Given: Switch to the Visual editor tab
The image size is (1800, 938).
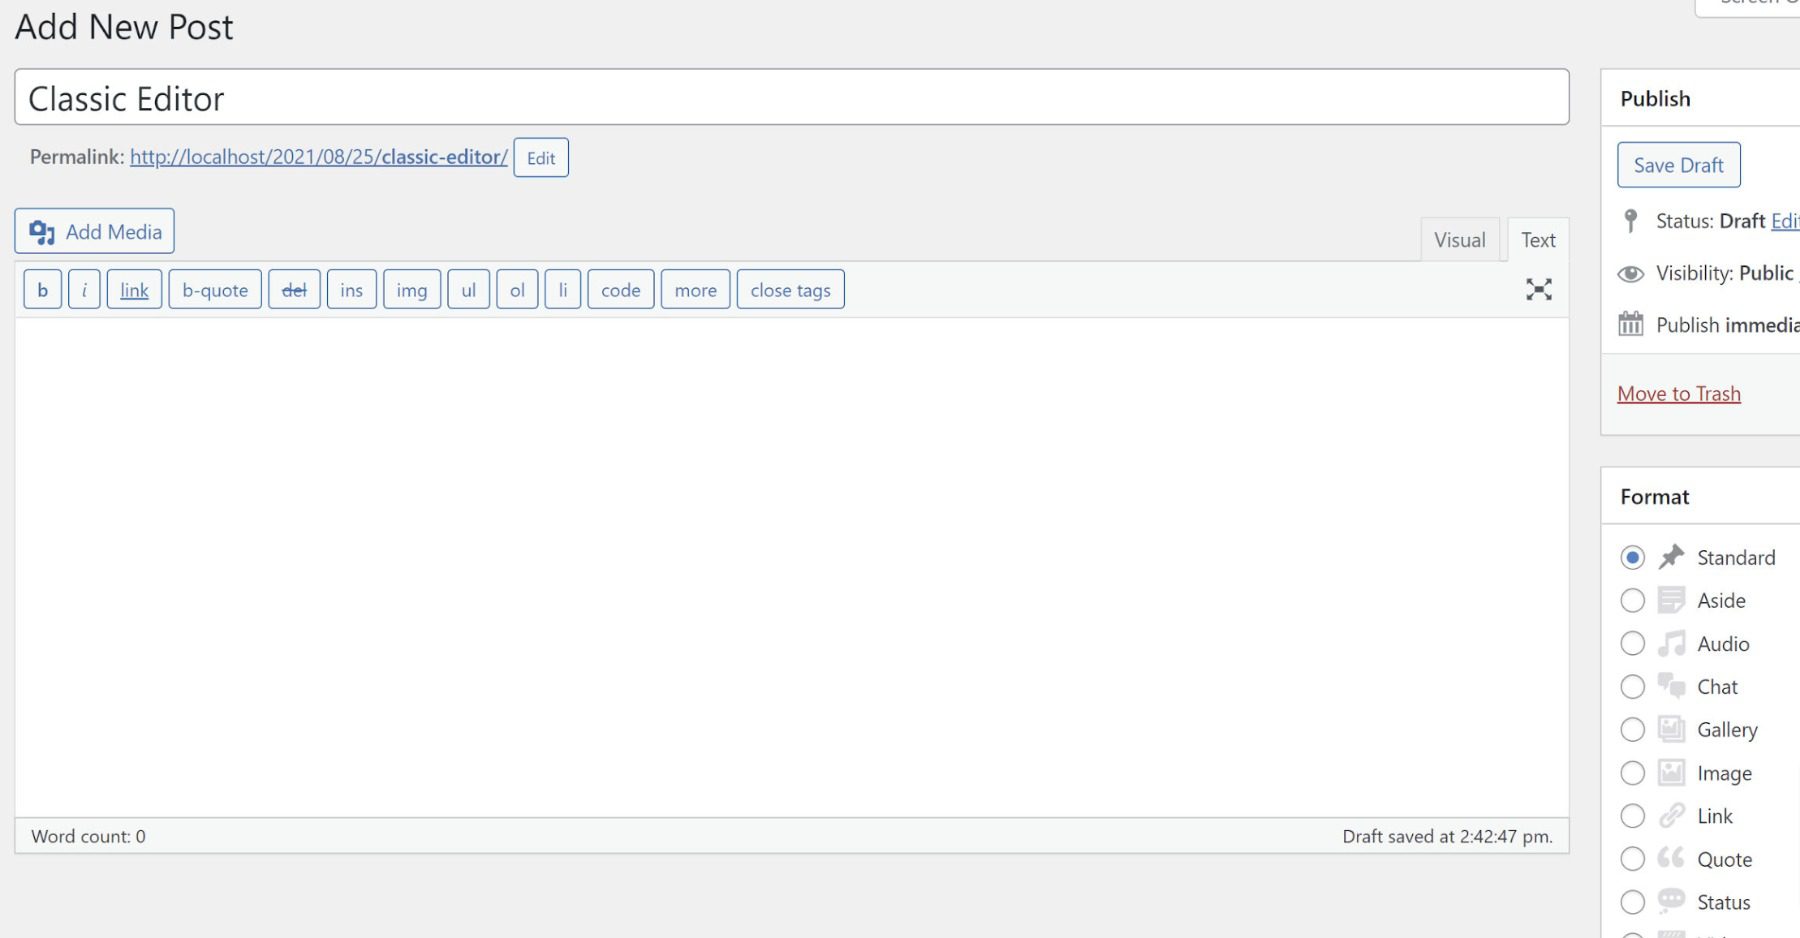Looking at the screenshot, I should 1460,239.
